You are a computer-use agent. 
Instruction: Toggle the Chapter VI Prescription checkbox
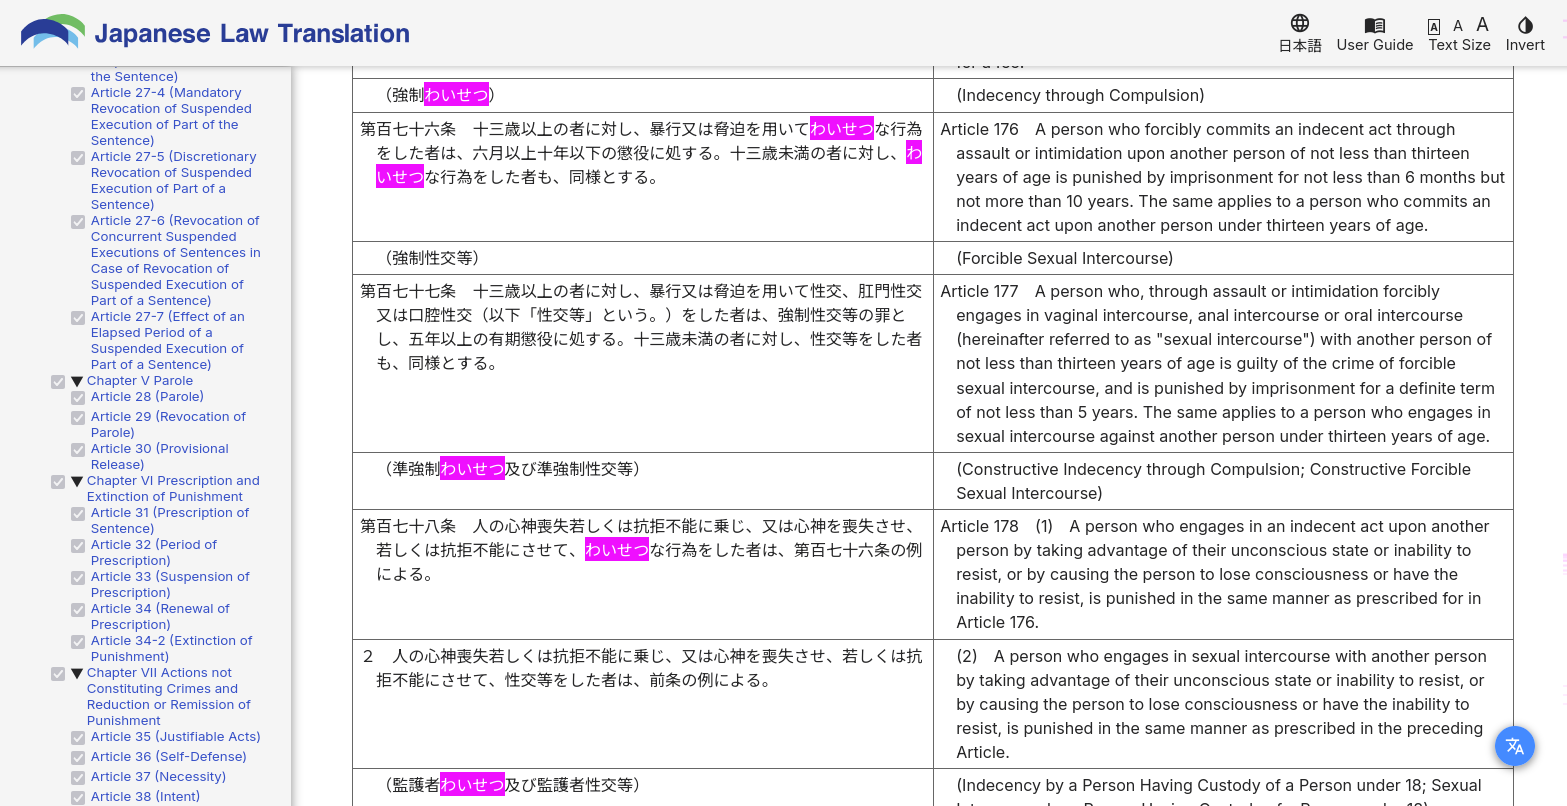click(x=58, y=482)
